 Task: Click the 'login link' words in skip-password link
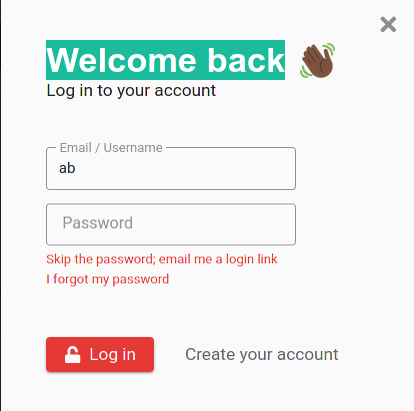click(252, 259)
